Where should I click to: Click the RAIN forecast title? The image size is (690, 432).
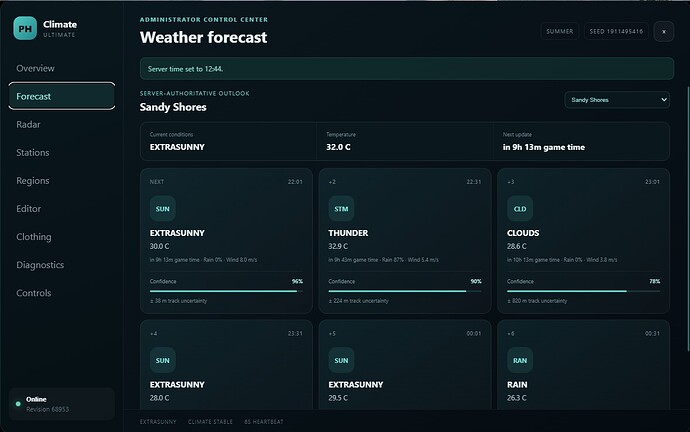click(x=517, y=384)
